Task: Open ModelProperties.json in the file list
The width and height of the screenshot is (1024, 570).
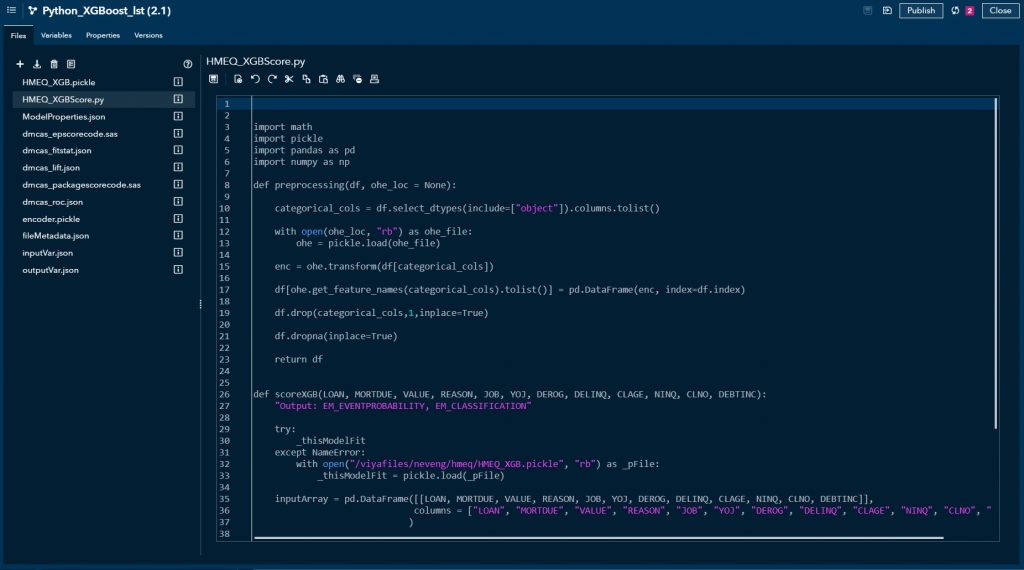Action: (x=56, y=117)
